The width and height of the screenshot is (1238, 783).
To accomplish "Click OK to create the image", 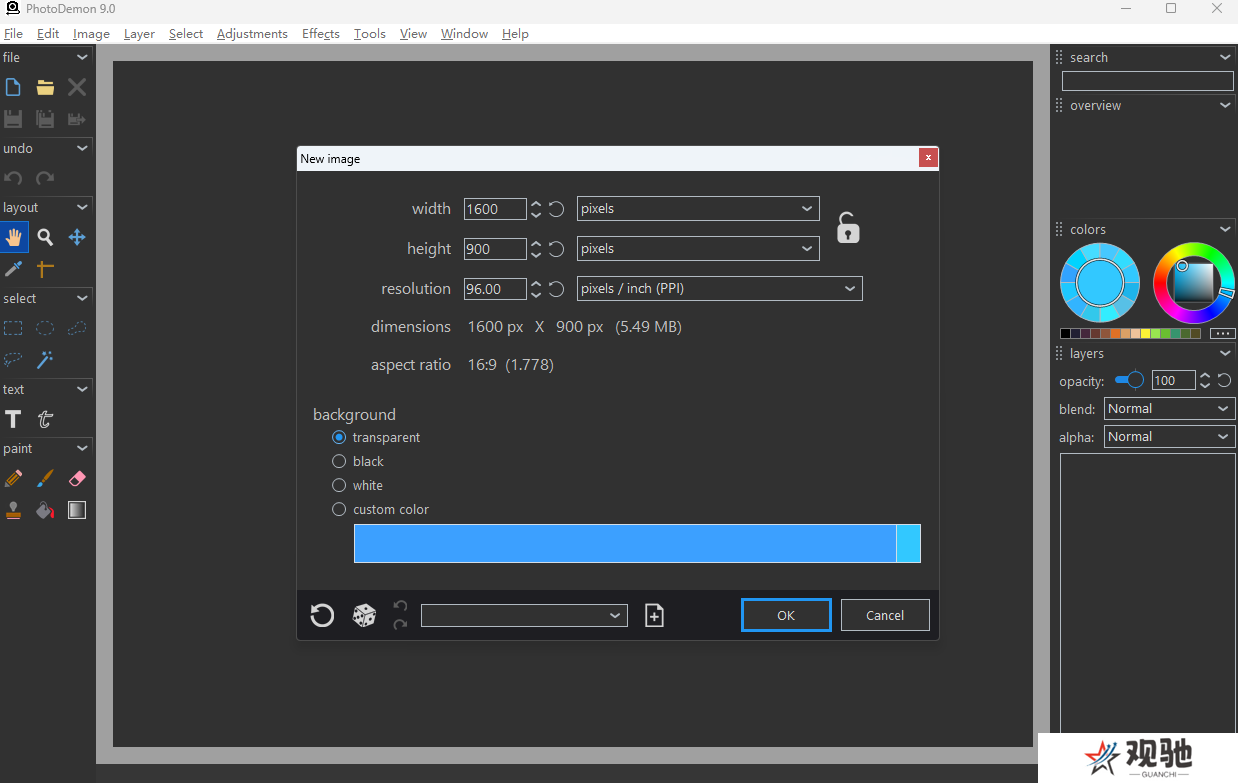I will pos(786,615).
